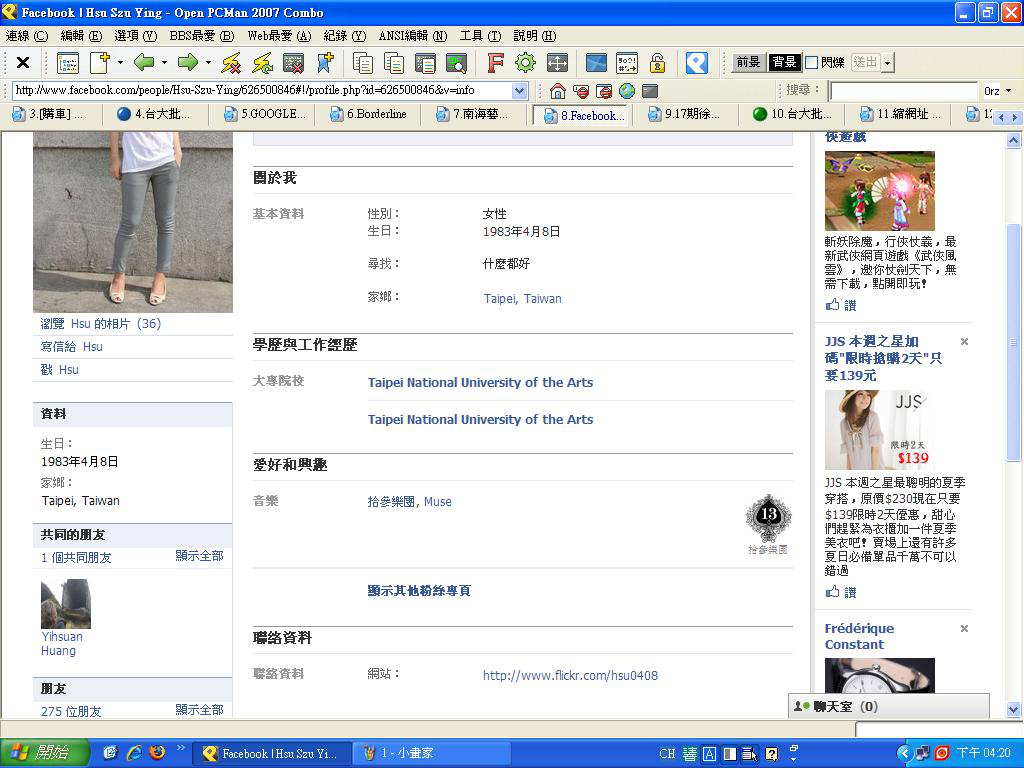This screenshot has height=768, width=1024.
Task: Click the globe icon beside address bar
Action: click(x=627, y=91)
